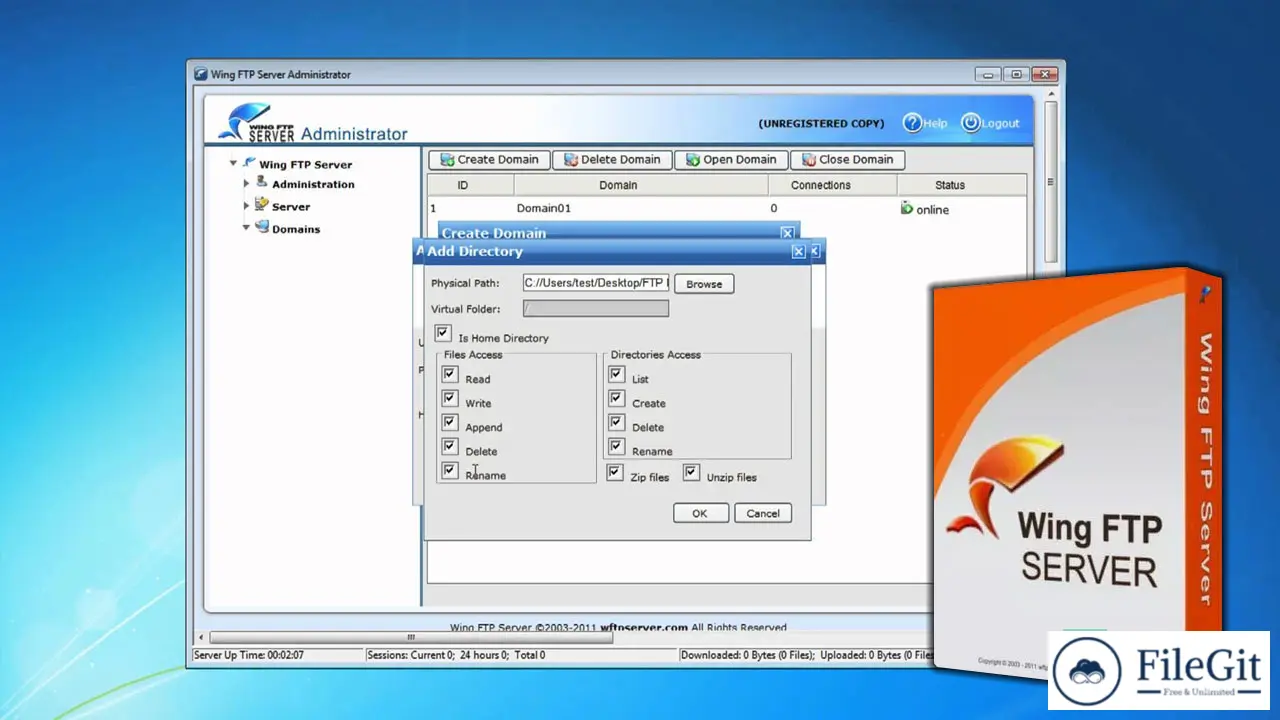Collapse the Wing FTP Server tree node

(x=233, y=163)
